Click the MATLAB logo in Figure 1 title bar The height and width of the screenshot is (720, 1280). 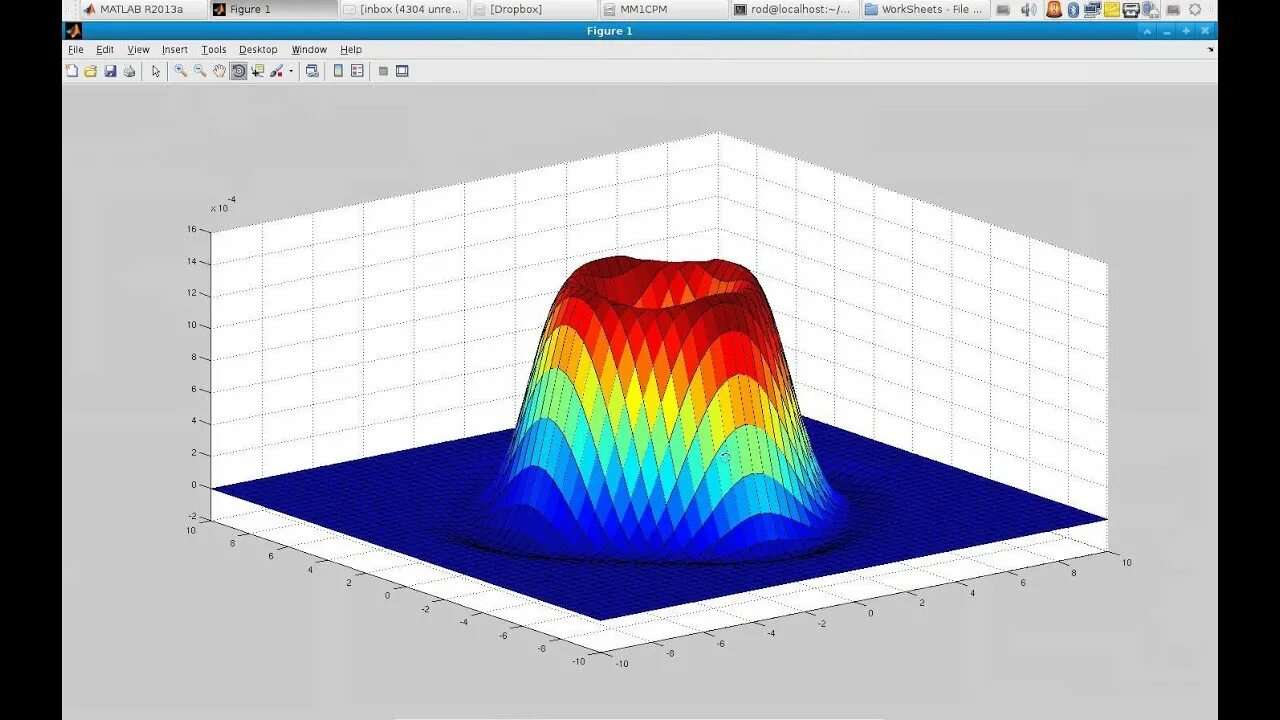73,30
